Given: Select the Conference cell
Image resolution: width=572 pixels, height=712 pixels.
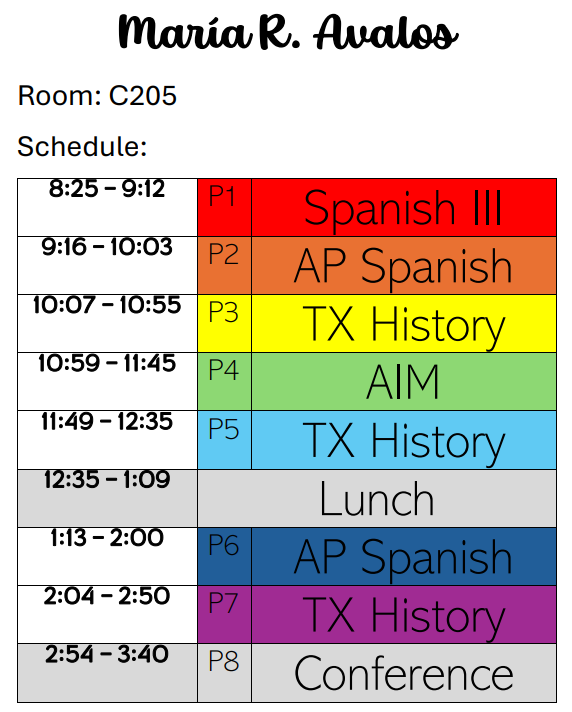Looking at the screenshot, I should tap(404, 673).
